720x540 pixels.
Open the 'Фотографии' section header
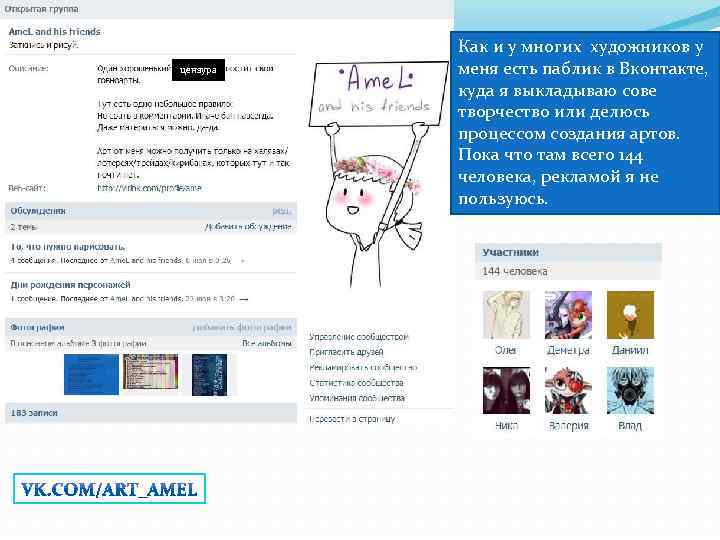click(37, 327)
